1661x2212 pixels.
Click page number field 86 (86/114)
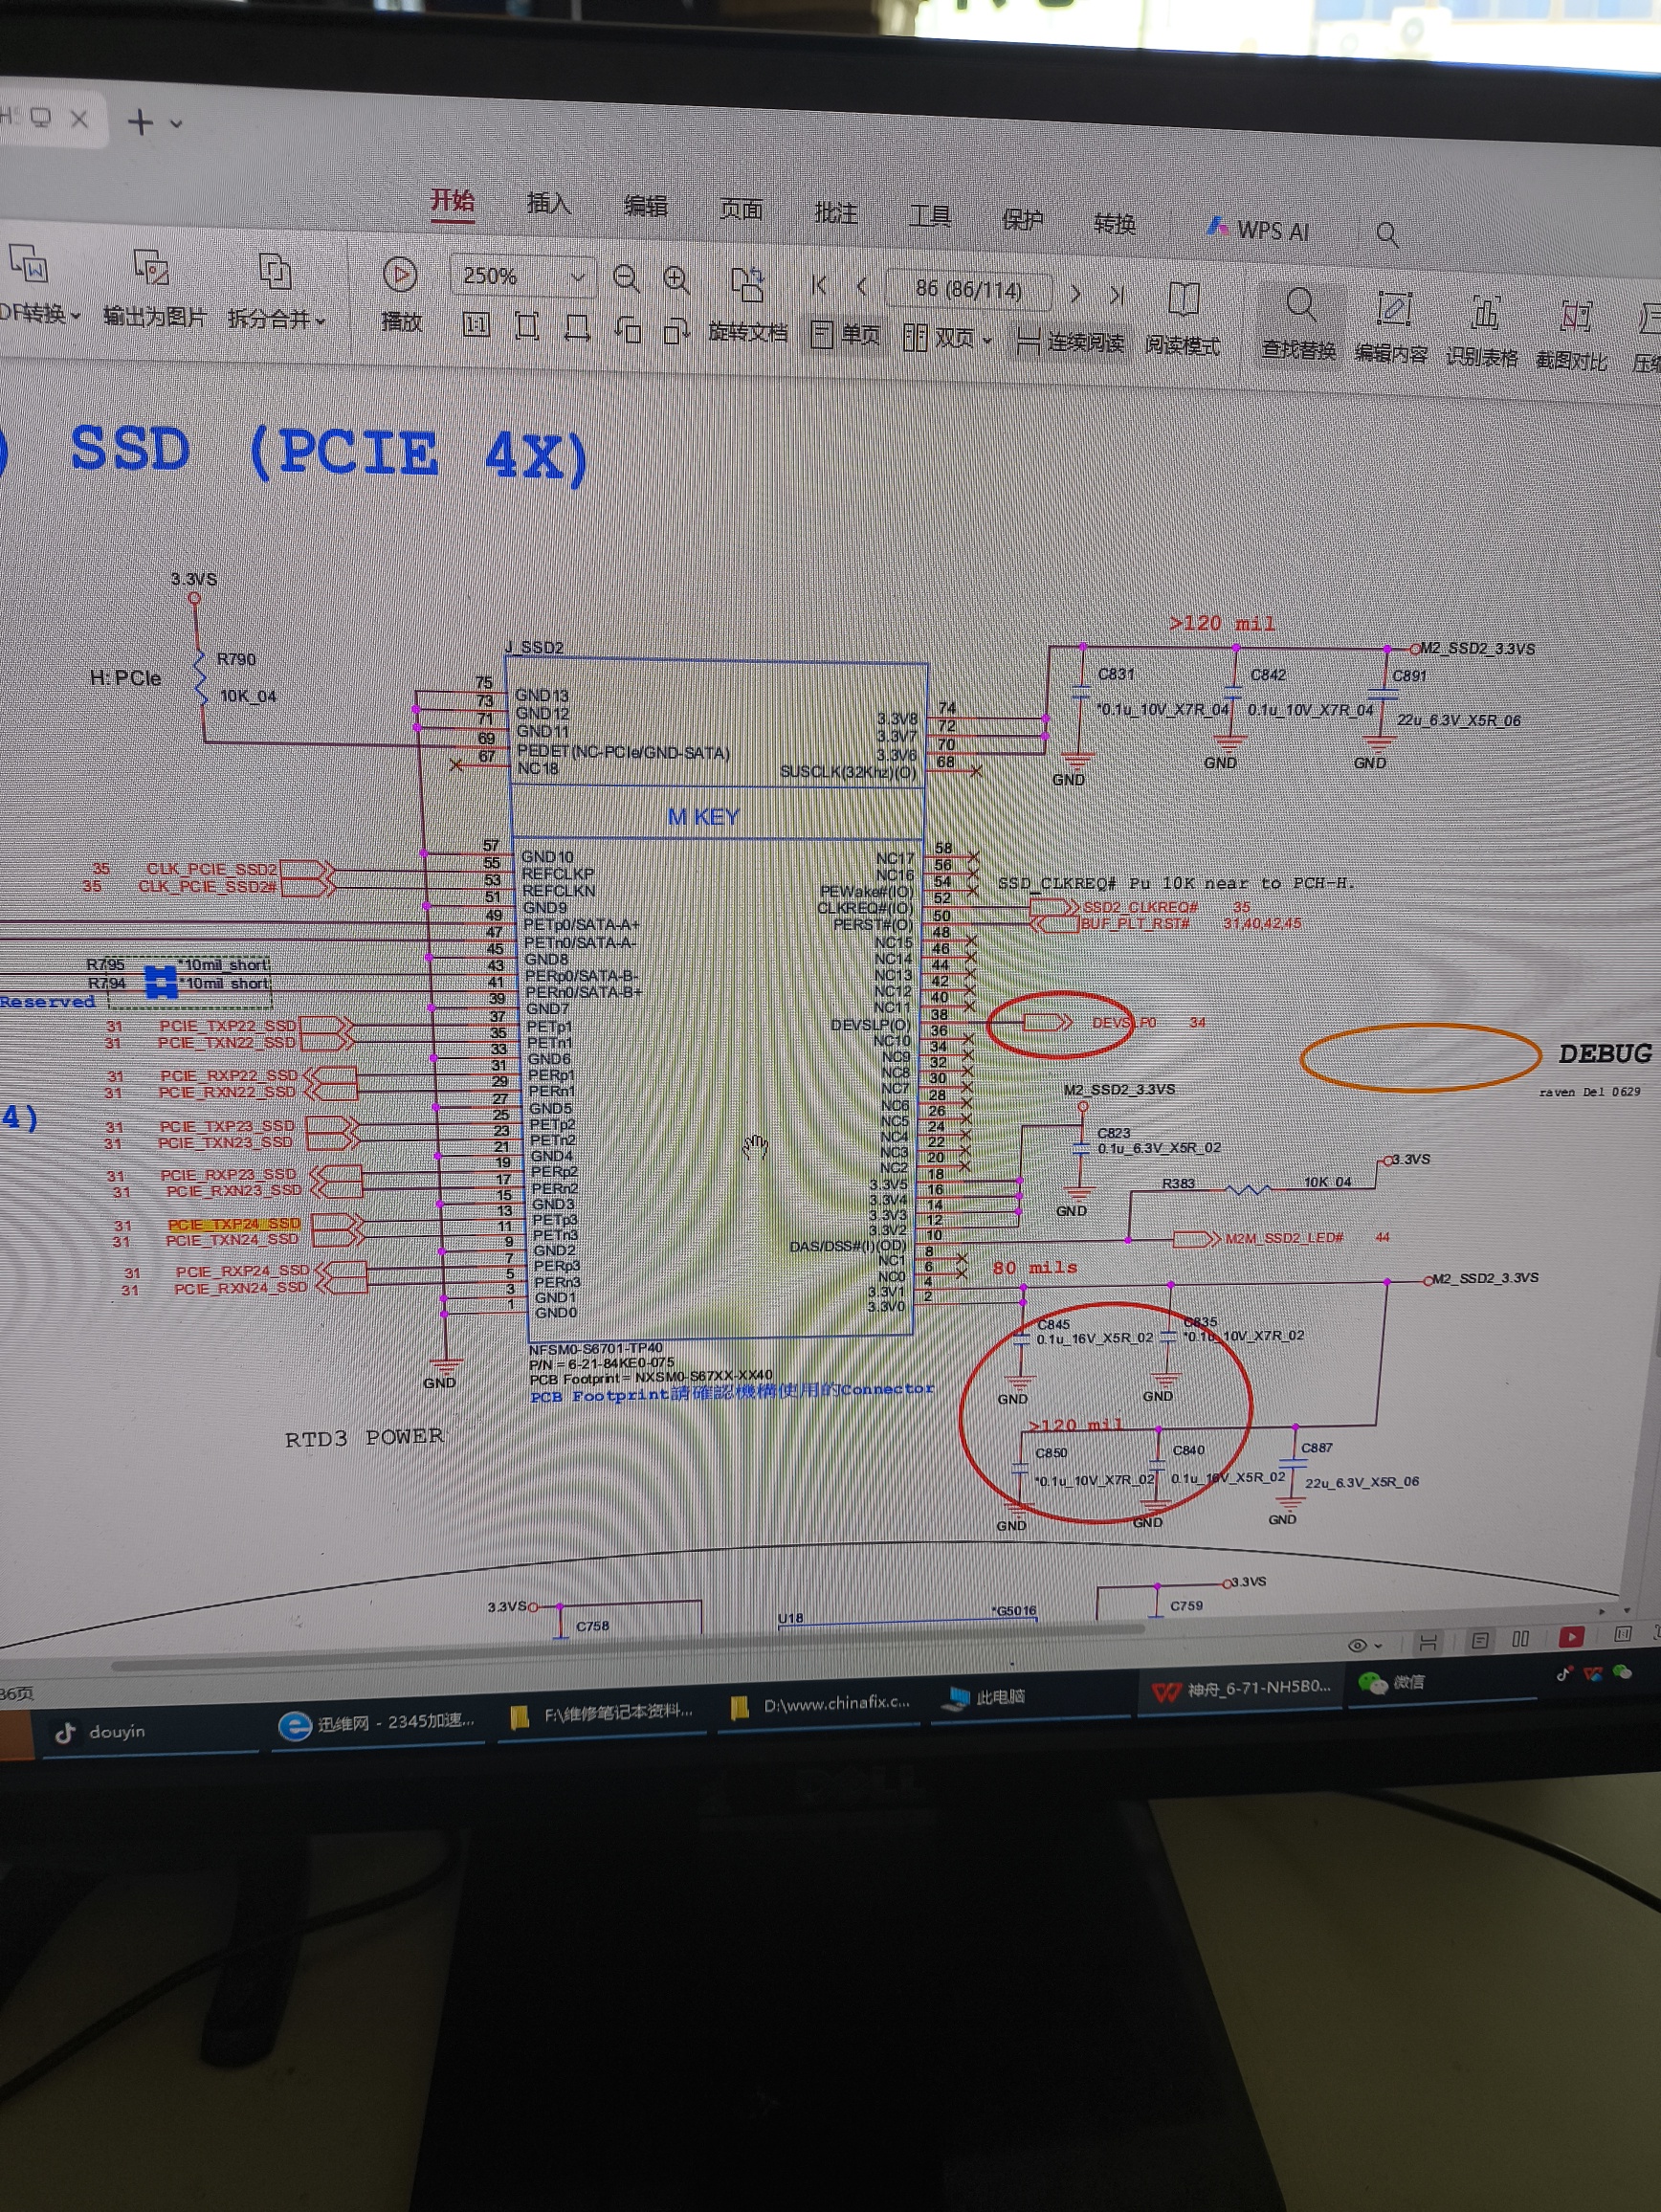tap(969, 290)
